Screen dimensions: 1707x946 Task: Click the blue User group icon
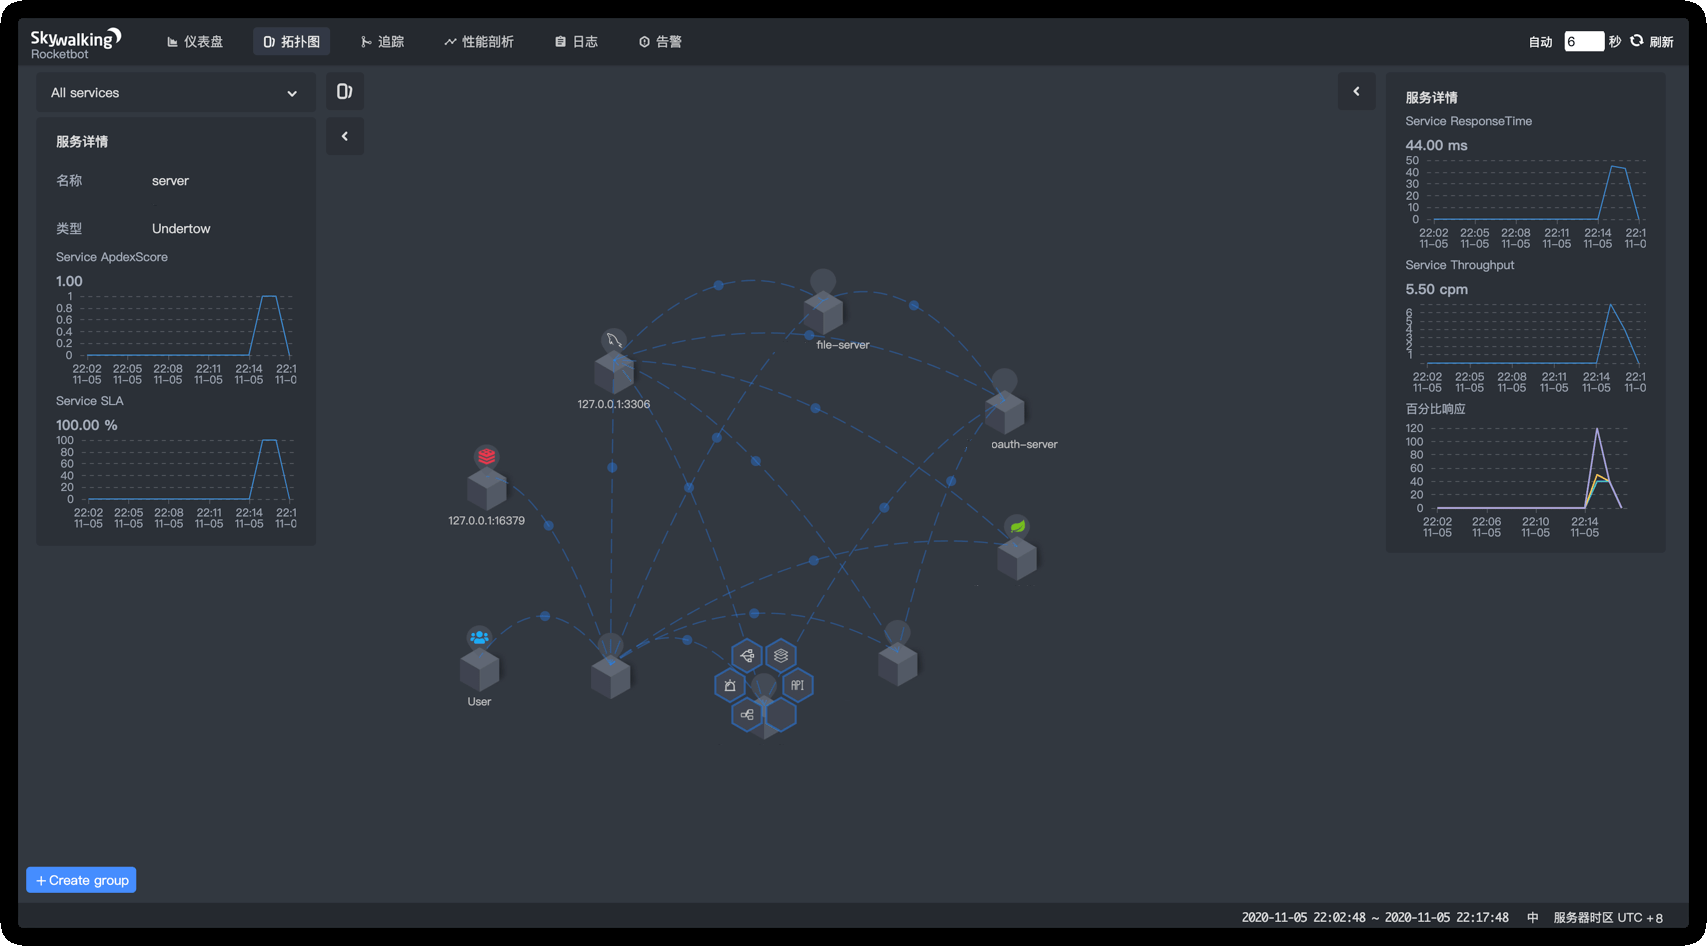(x=479, y=637)
